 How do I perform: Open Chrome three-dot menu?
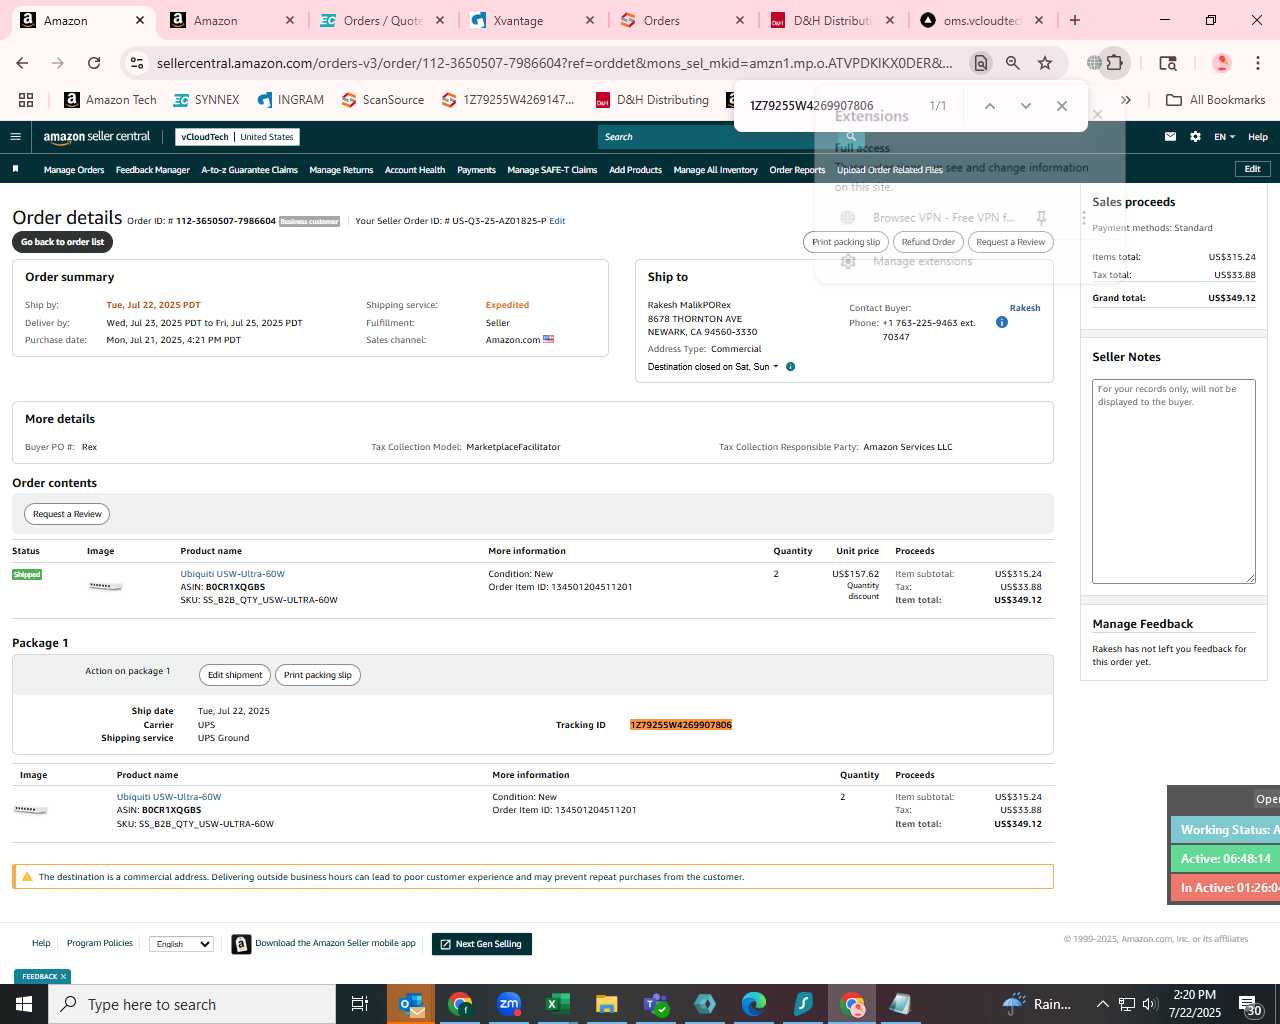click(x=1257, y=63)
